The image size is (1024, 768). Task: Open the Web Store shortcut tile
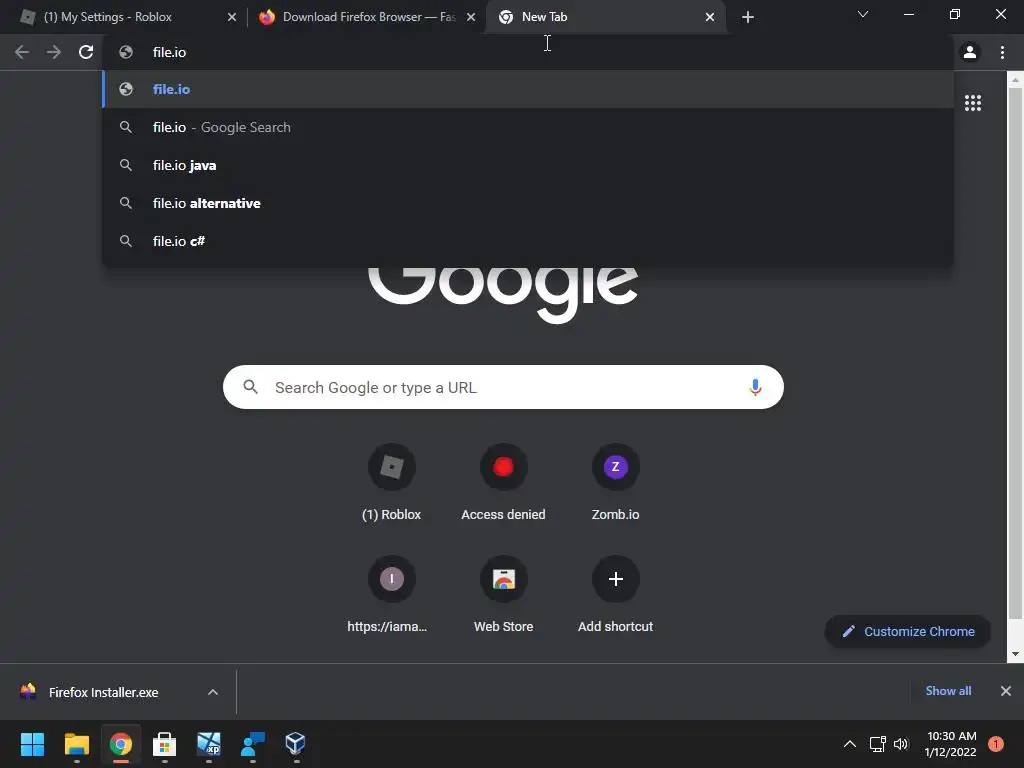(x=504, y=596)
